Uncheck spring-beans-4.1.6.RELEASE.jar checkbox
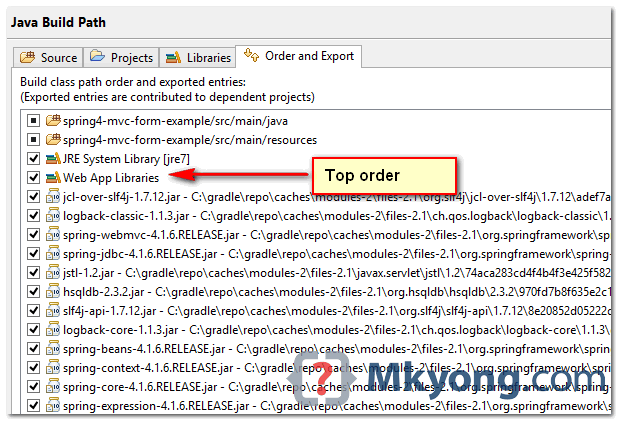The width and height of the screenshot is (618, 421). click(x=34, y=348)
